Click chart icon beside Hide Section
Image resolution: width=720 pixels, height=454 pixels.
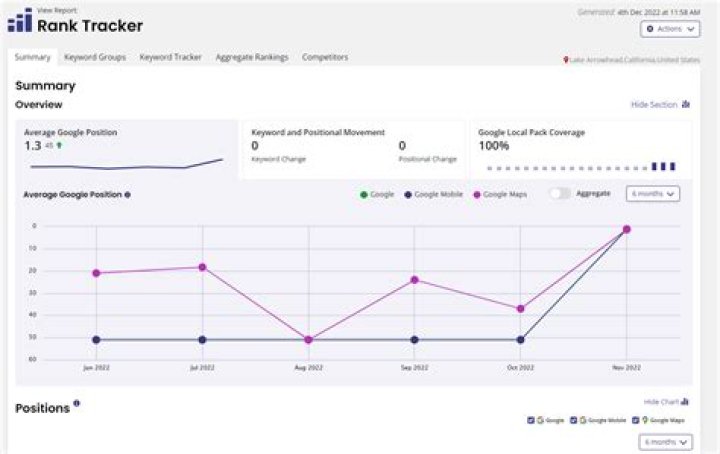coord(686,104)
